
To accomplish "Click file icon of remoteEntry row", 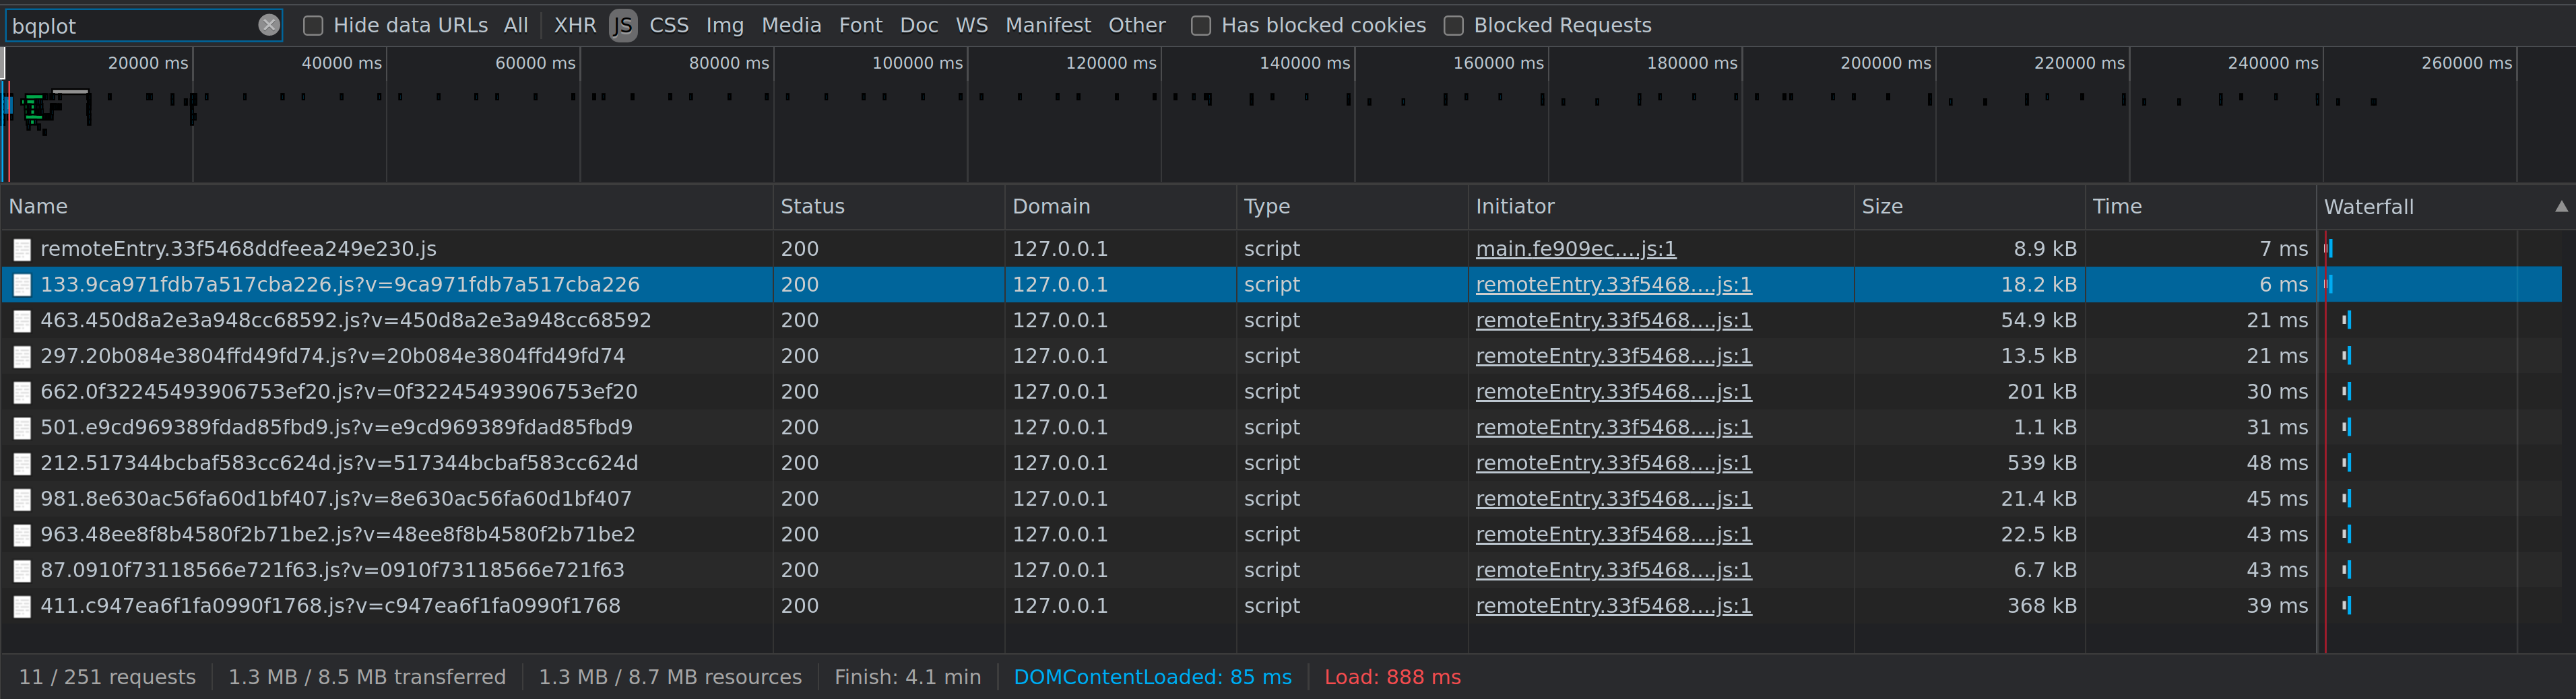I will point(22,249).
